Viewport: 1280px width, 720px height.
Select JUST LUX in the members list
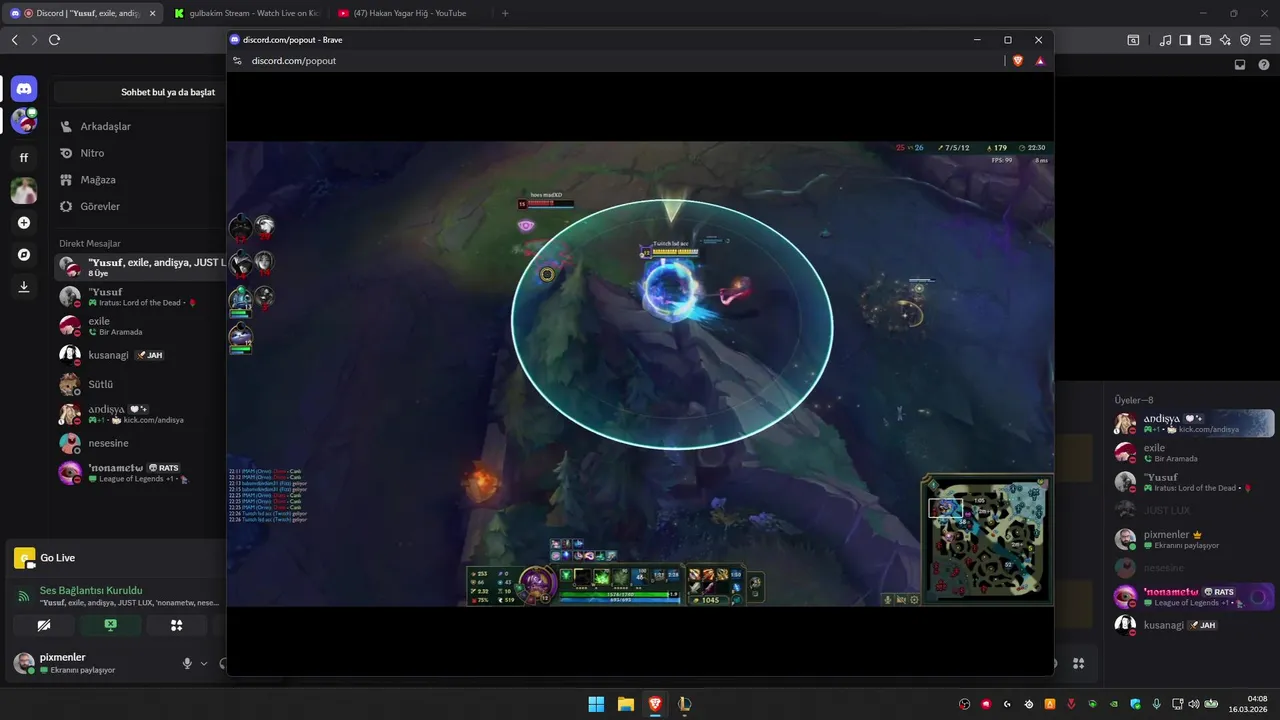pyautogui.click(x=1193, y=510)
